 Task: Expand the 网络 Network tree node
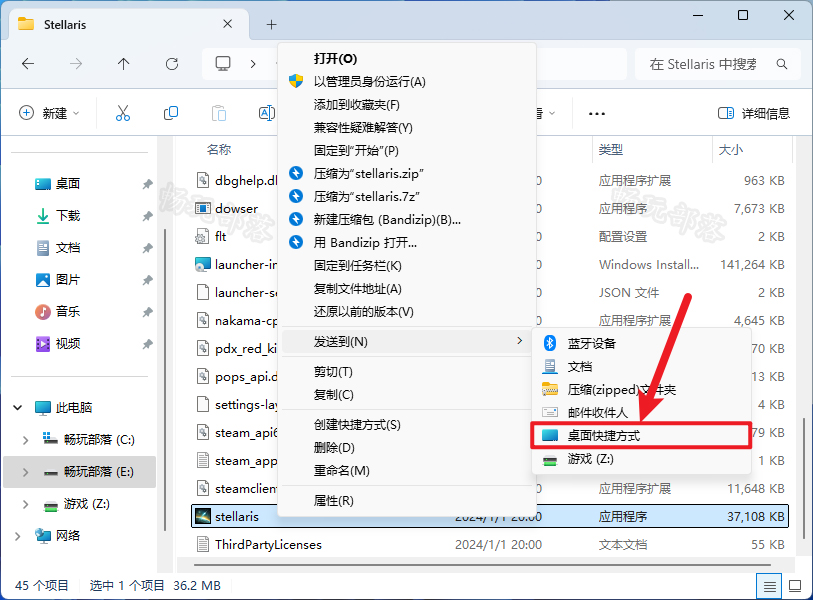[x=18, y=536]
